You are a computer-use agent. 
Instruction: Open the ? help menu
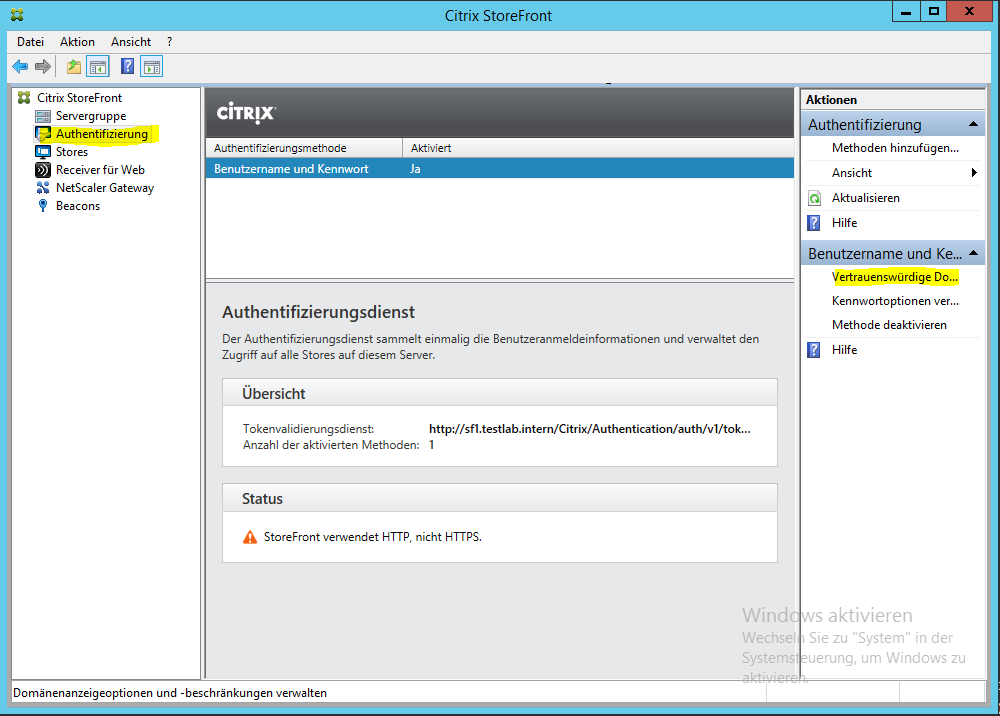tap(169, 42)
